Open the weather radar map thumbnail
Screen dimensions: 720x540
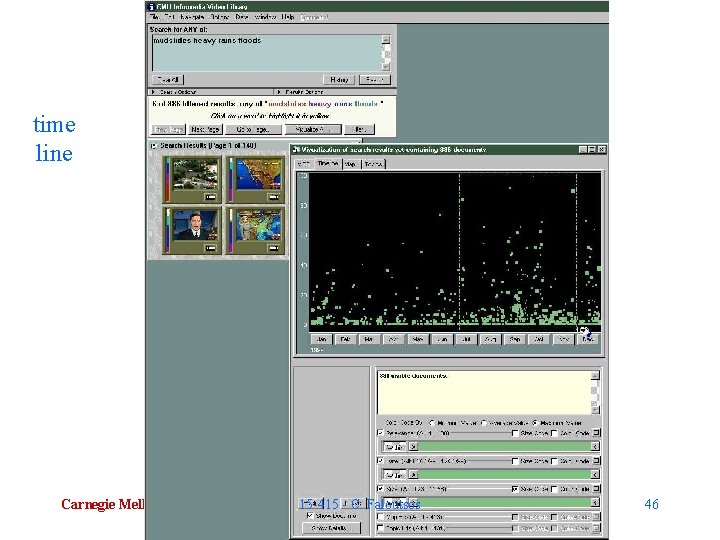click(259, 225)
